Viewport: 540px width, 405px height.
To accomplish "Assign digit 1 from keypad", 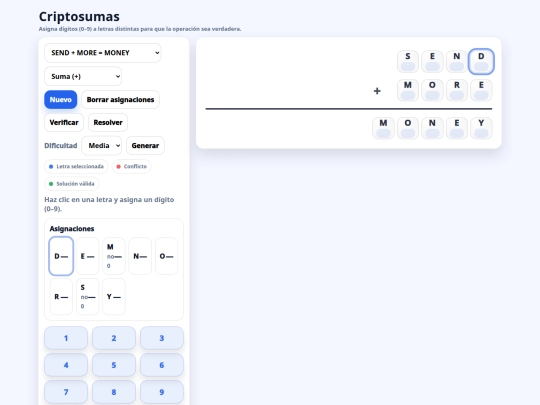I will click(x=66, y=338).
